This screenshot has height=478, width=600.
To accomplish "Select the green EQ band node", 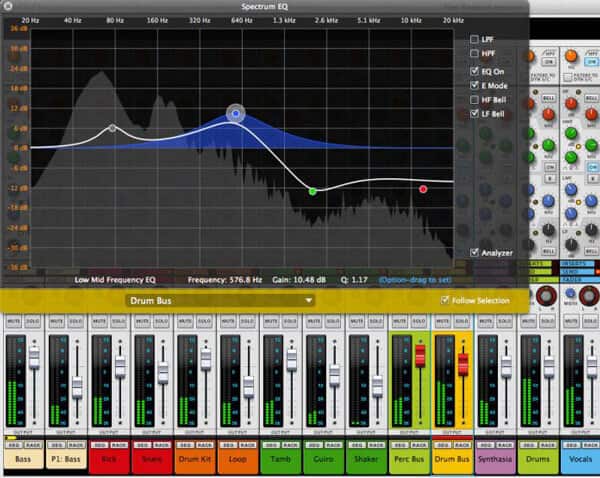I will click(313, 191).
